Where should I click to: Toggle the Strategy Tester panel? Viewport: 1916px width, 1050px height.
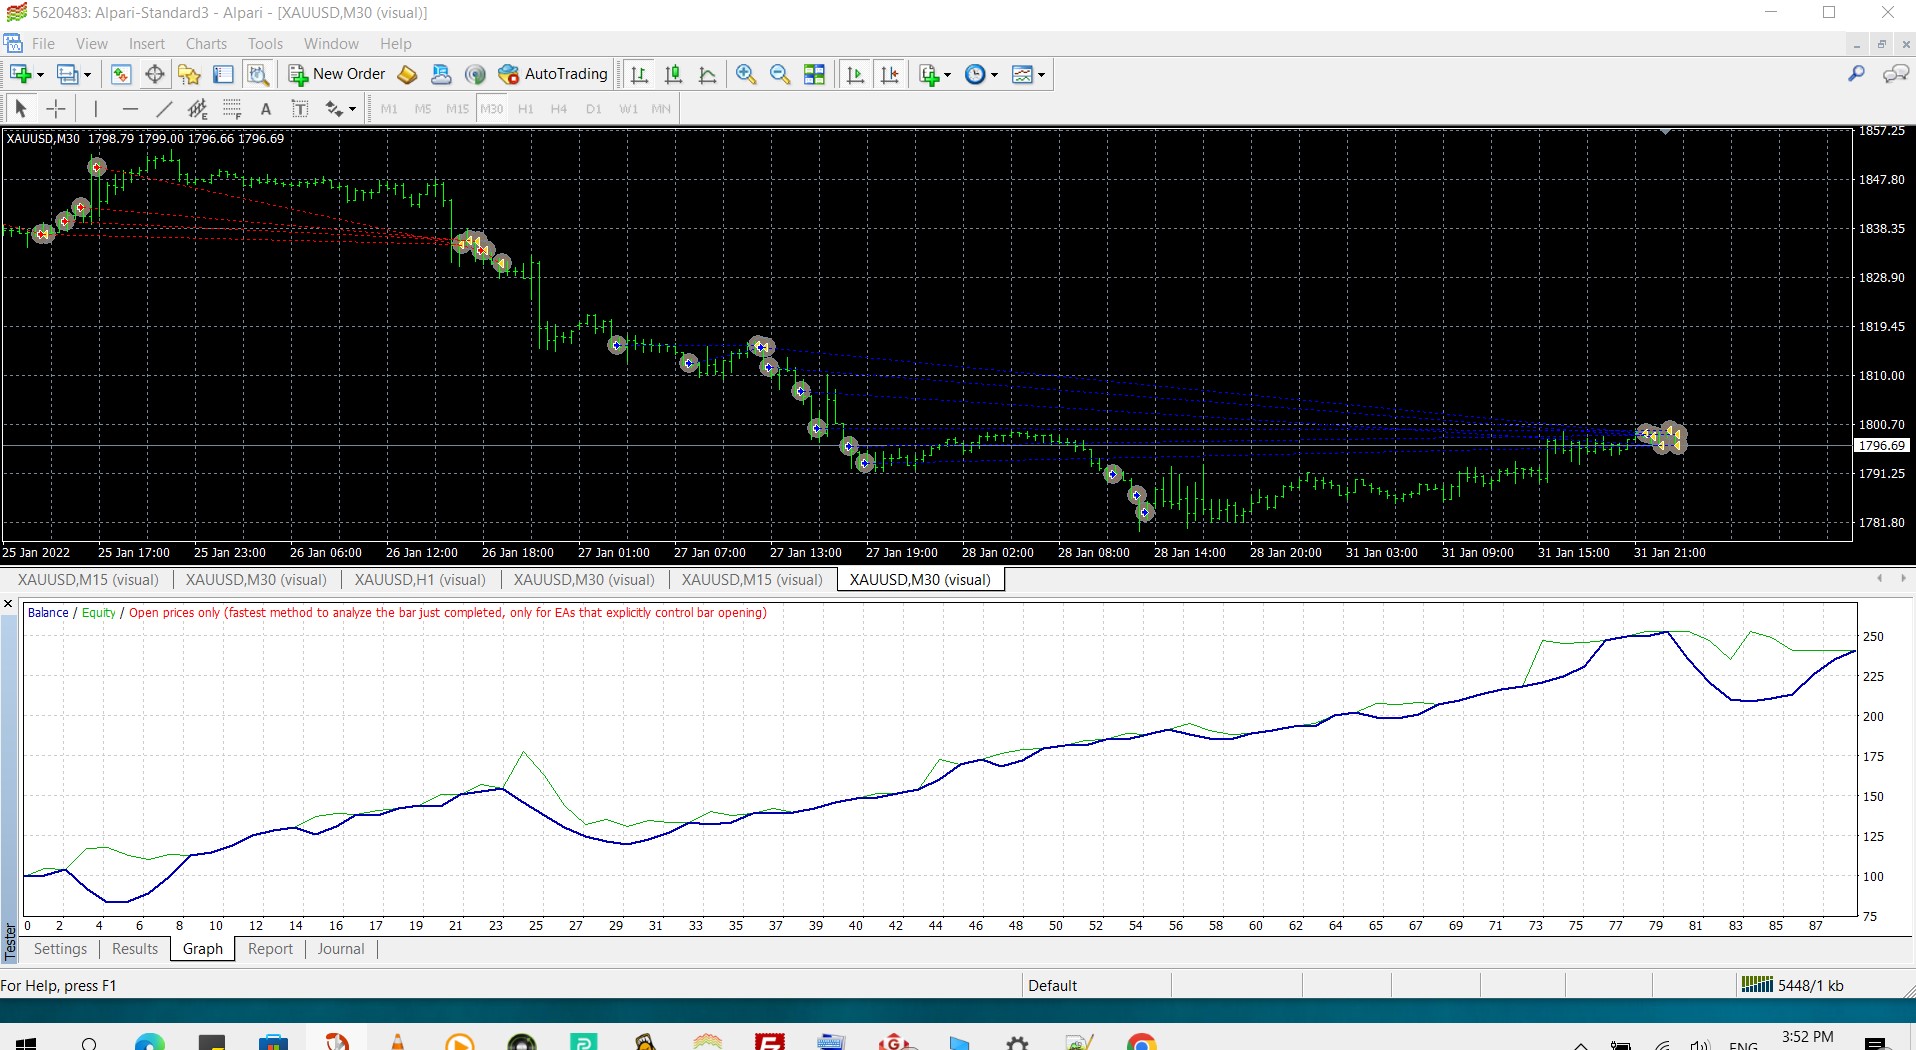click(257, 74)
